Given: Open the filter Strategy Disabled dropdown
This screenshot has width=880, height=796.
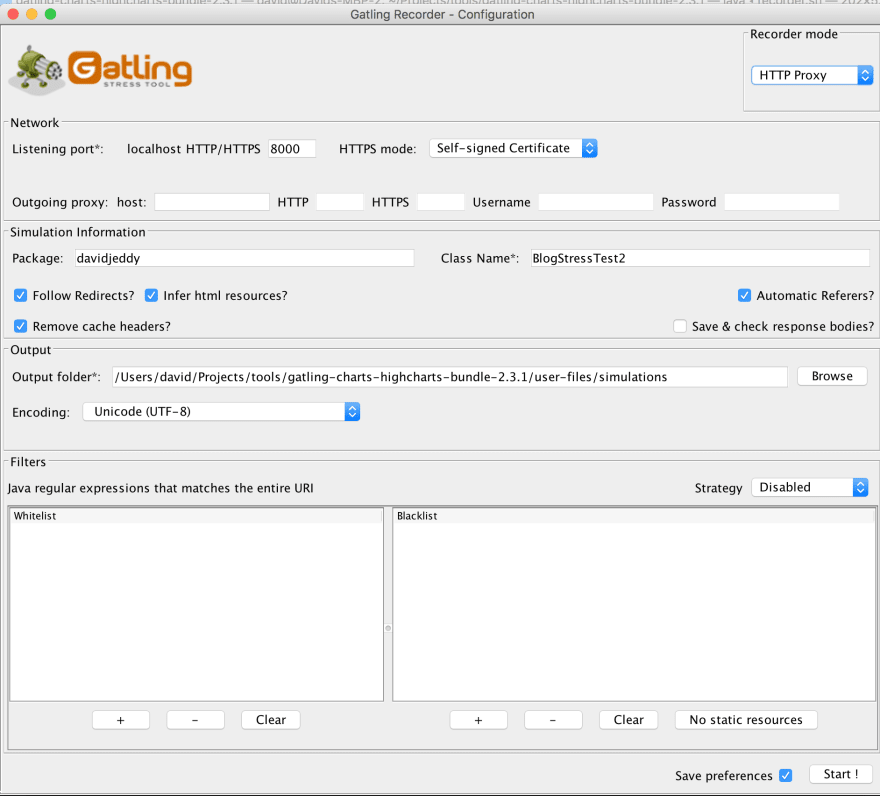Looking at the screenshot, I should [810, 487].
